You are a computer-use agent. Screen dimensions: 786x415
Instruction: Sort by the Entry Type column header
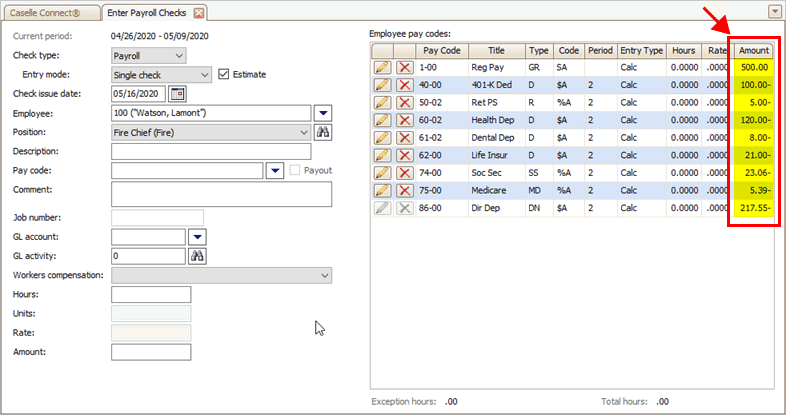point(642,51)
